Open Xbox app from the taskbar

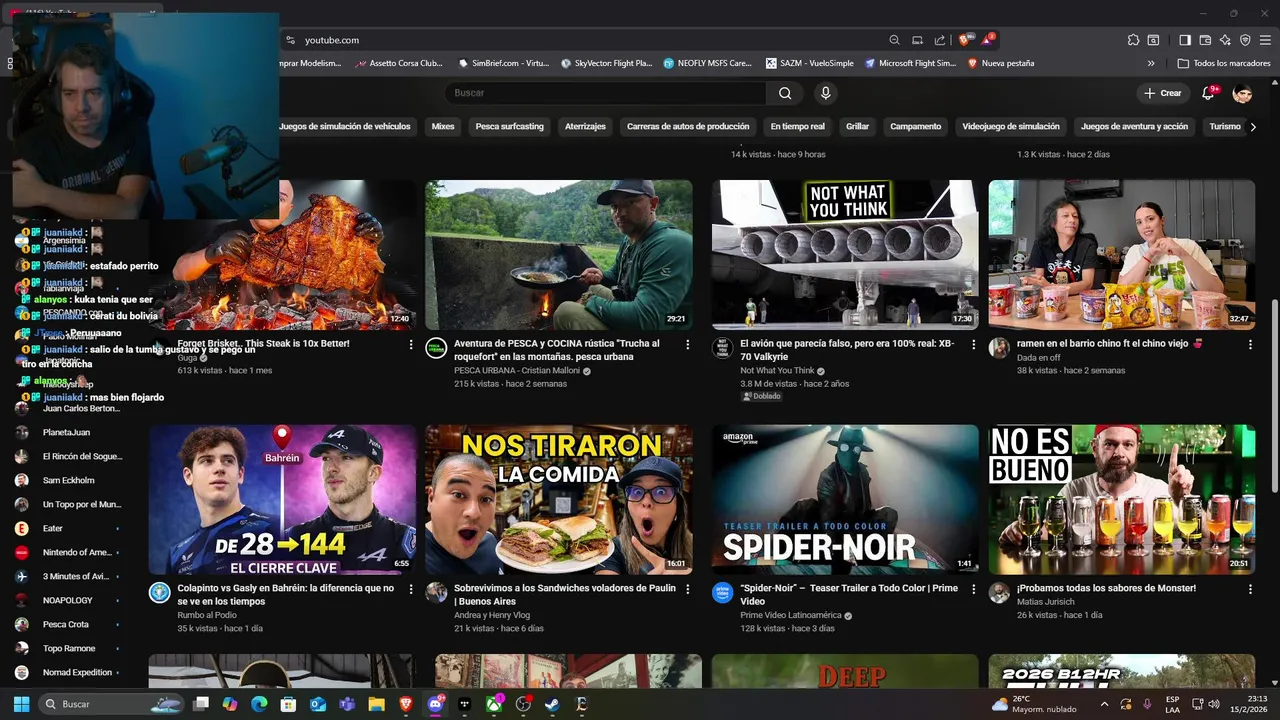[x=494, y=704]
